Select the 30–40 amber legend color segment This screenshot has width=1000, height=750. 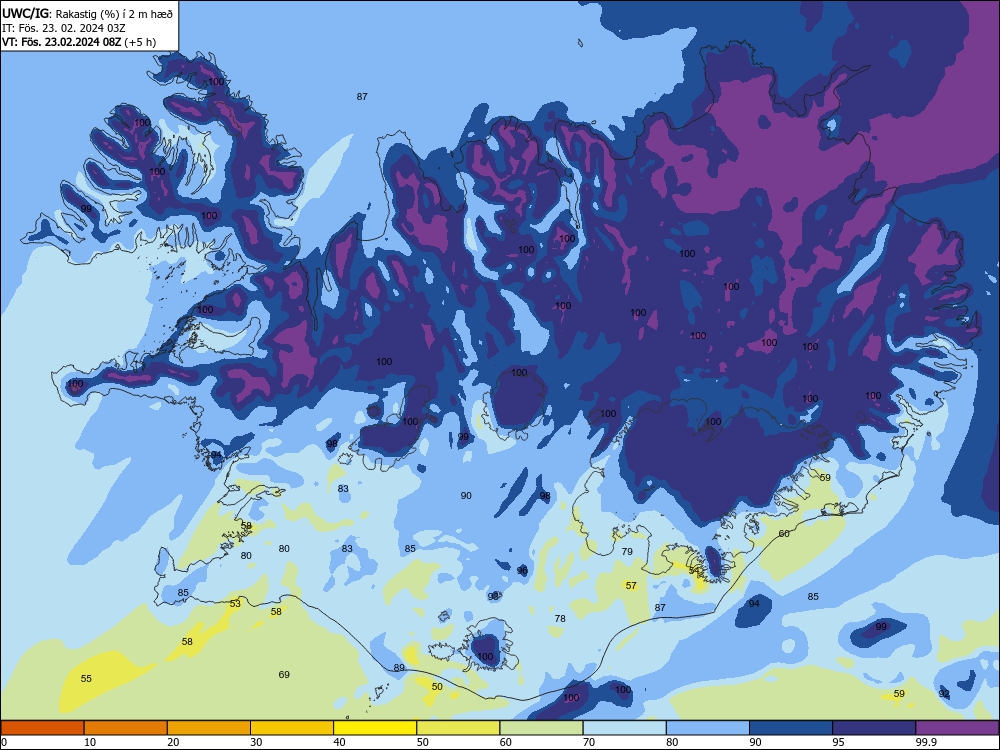pyautogui.click(x=292, y=728)
